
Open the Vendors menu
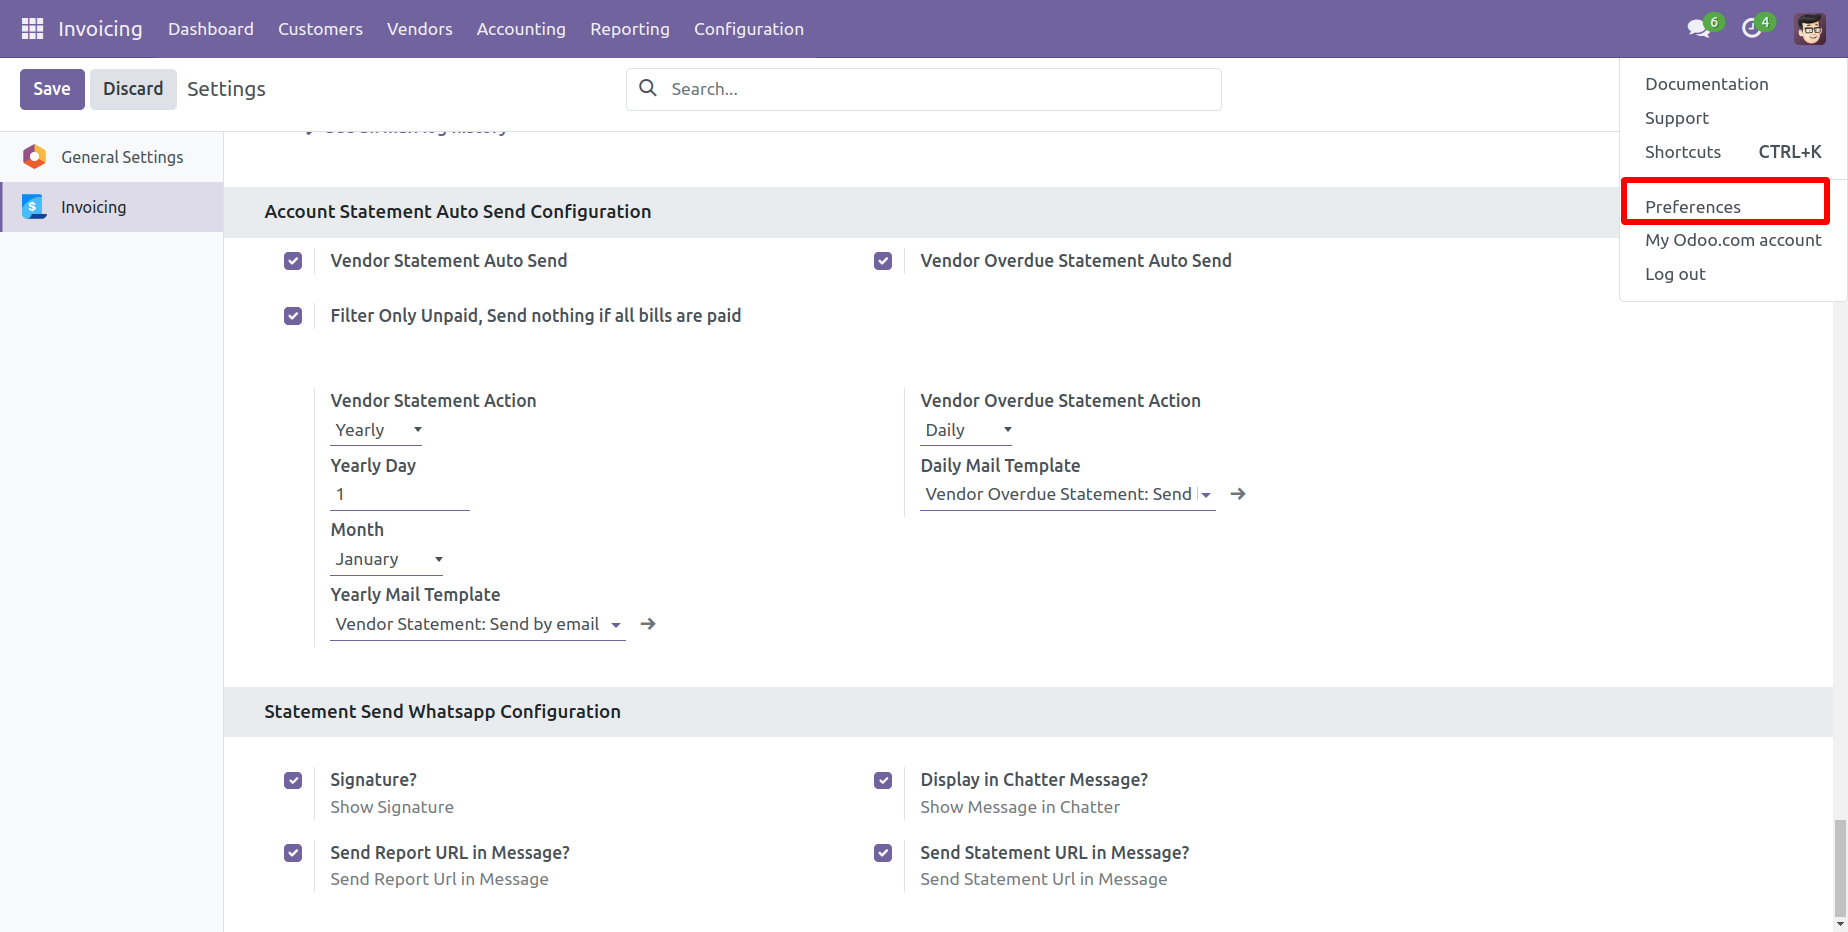(x=420, y=29)
